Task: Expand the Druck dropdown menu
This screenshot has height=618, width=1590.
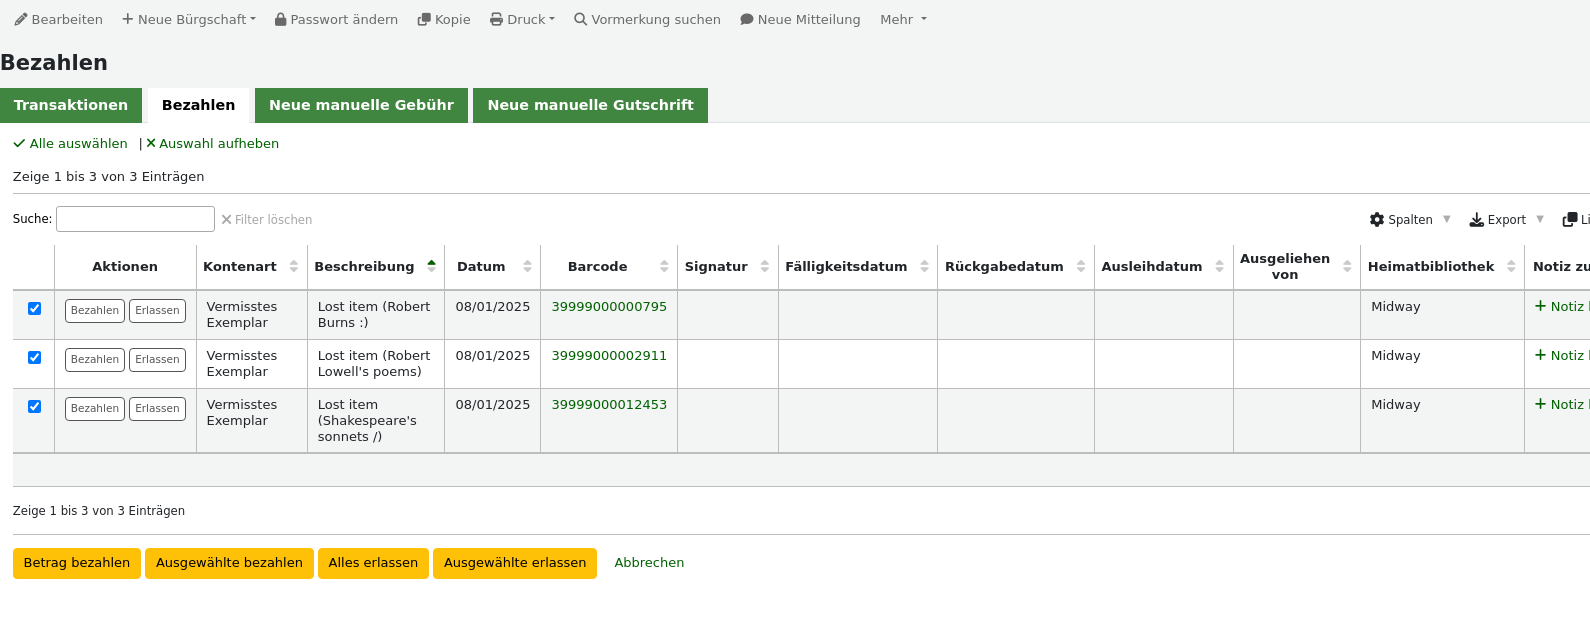Action: (522, 19)
